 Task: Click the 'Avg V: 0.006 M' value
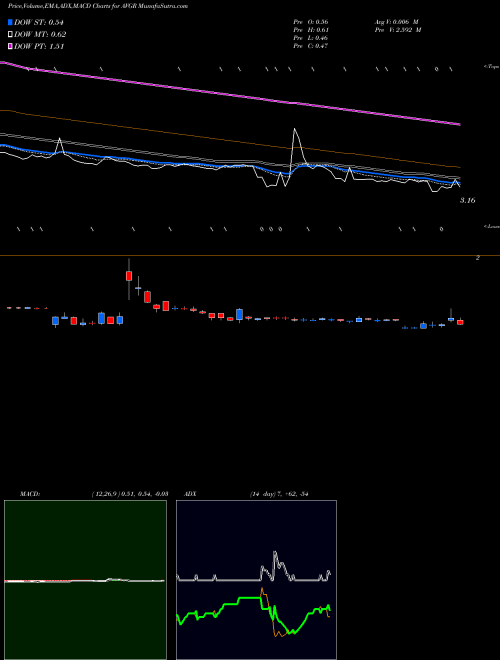[x=396, y=22]
